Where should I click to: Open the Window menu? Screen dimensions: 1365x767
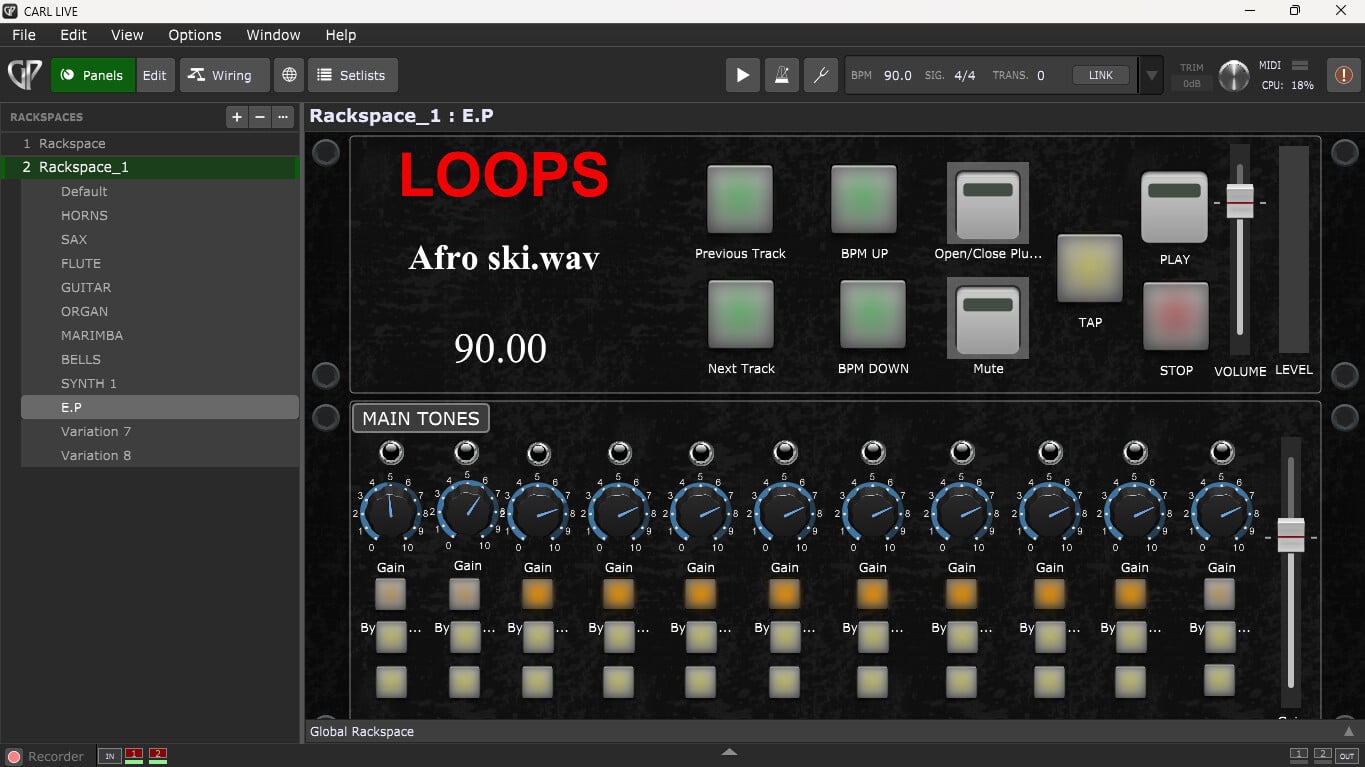[x=273, y=35]
